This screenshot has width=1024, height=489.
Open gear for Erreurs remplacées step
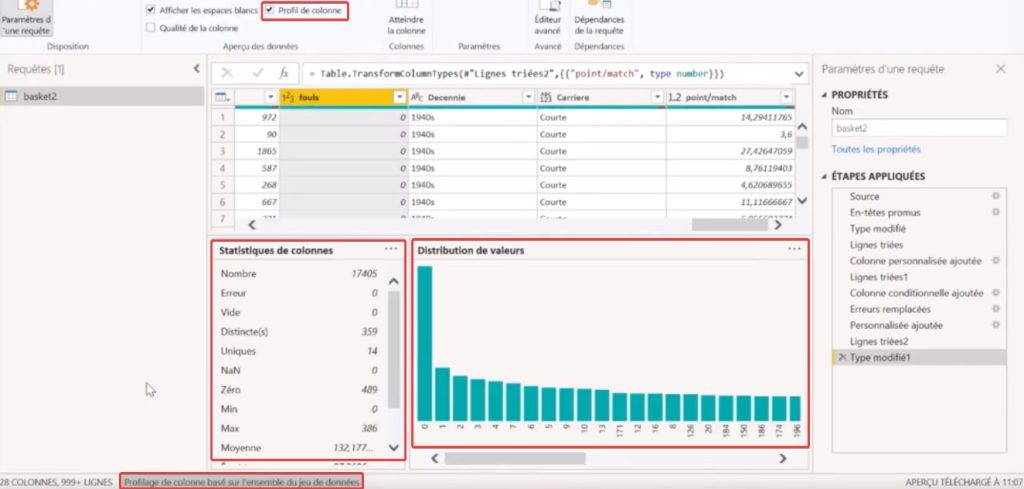coord(995,309)
